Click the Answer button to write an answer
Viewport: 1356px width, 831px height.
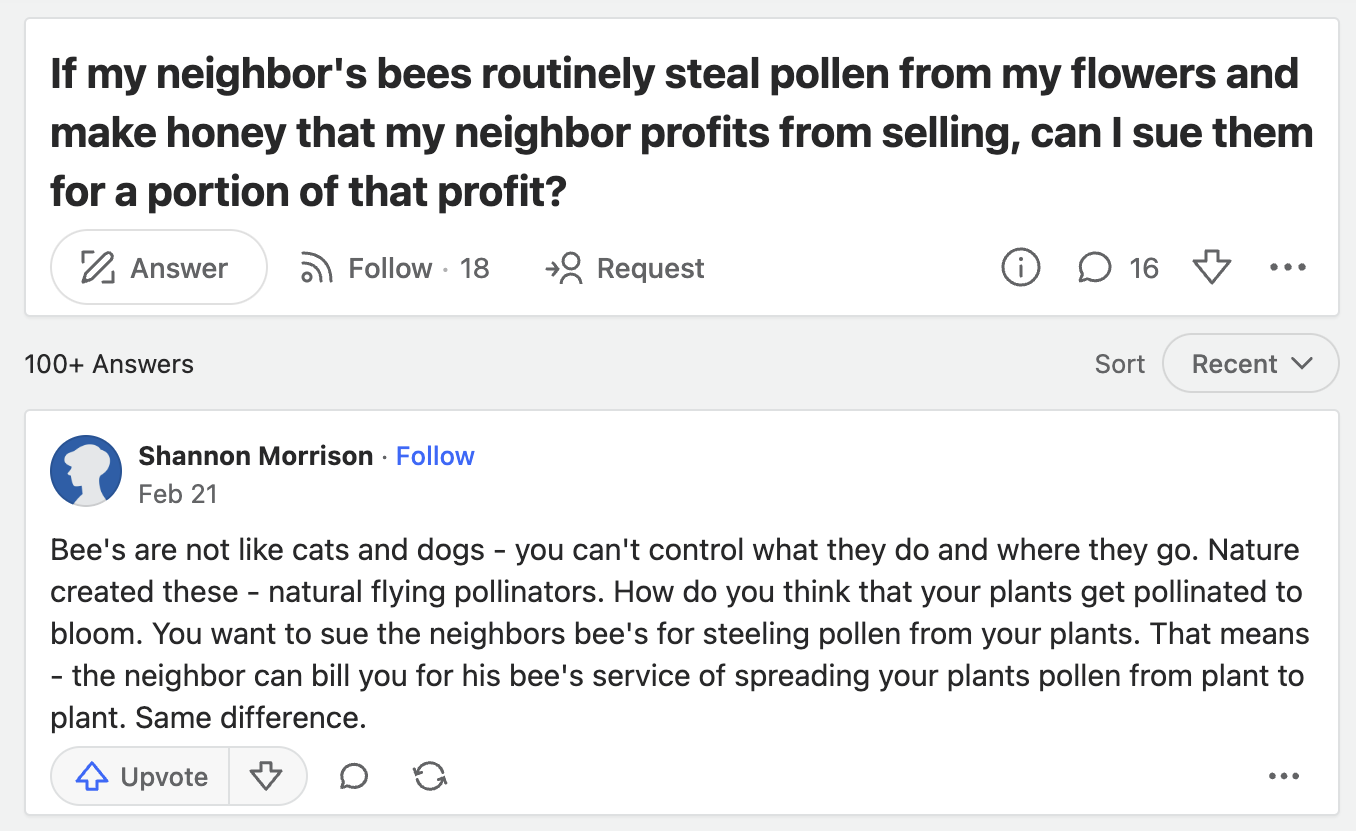158,267
